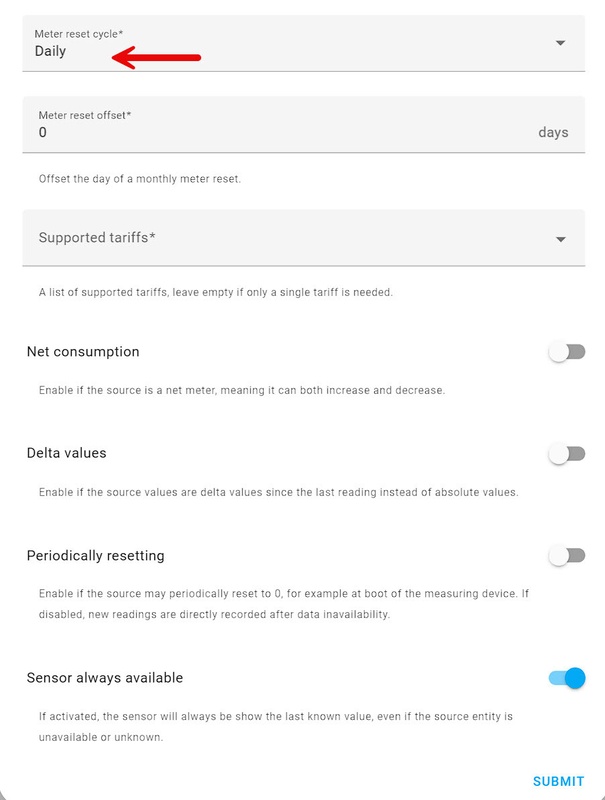Click the Periodically resetting label text

pyautogui.click(x=95, y=555)
